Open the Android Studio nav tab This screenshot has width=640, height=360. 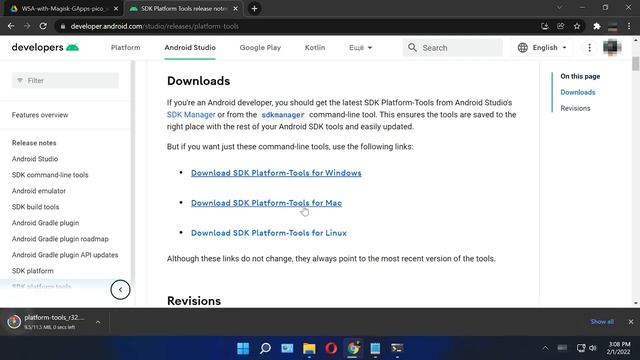190,47
